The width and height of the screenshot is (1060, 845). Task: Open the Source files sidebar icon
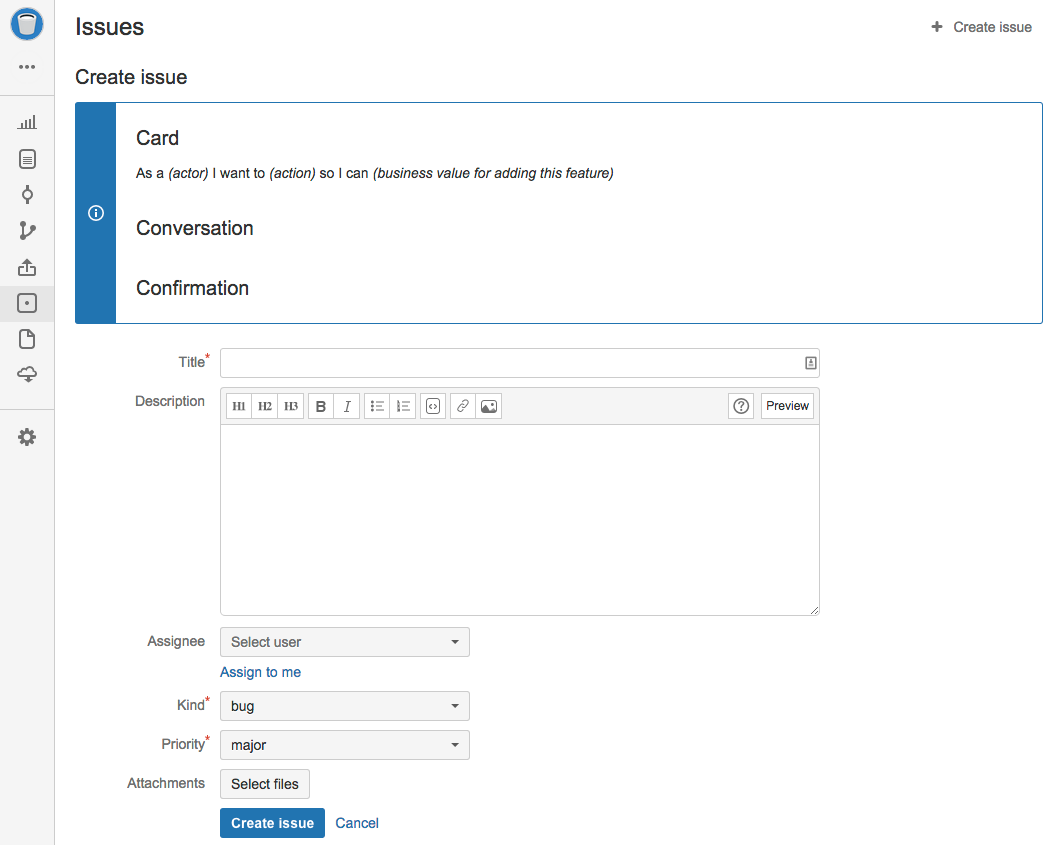27,158
